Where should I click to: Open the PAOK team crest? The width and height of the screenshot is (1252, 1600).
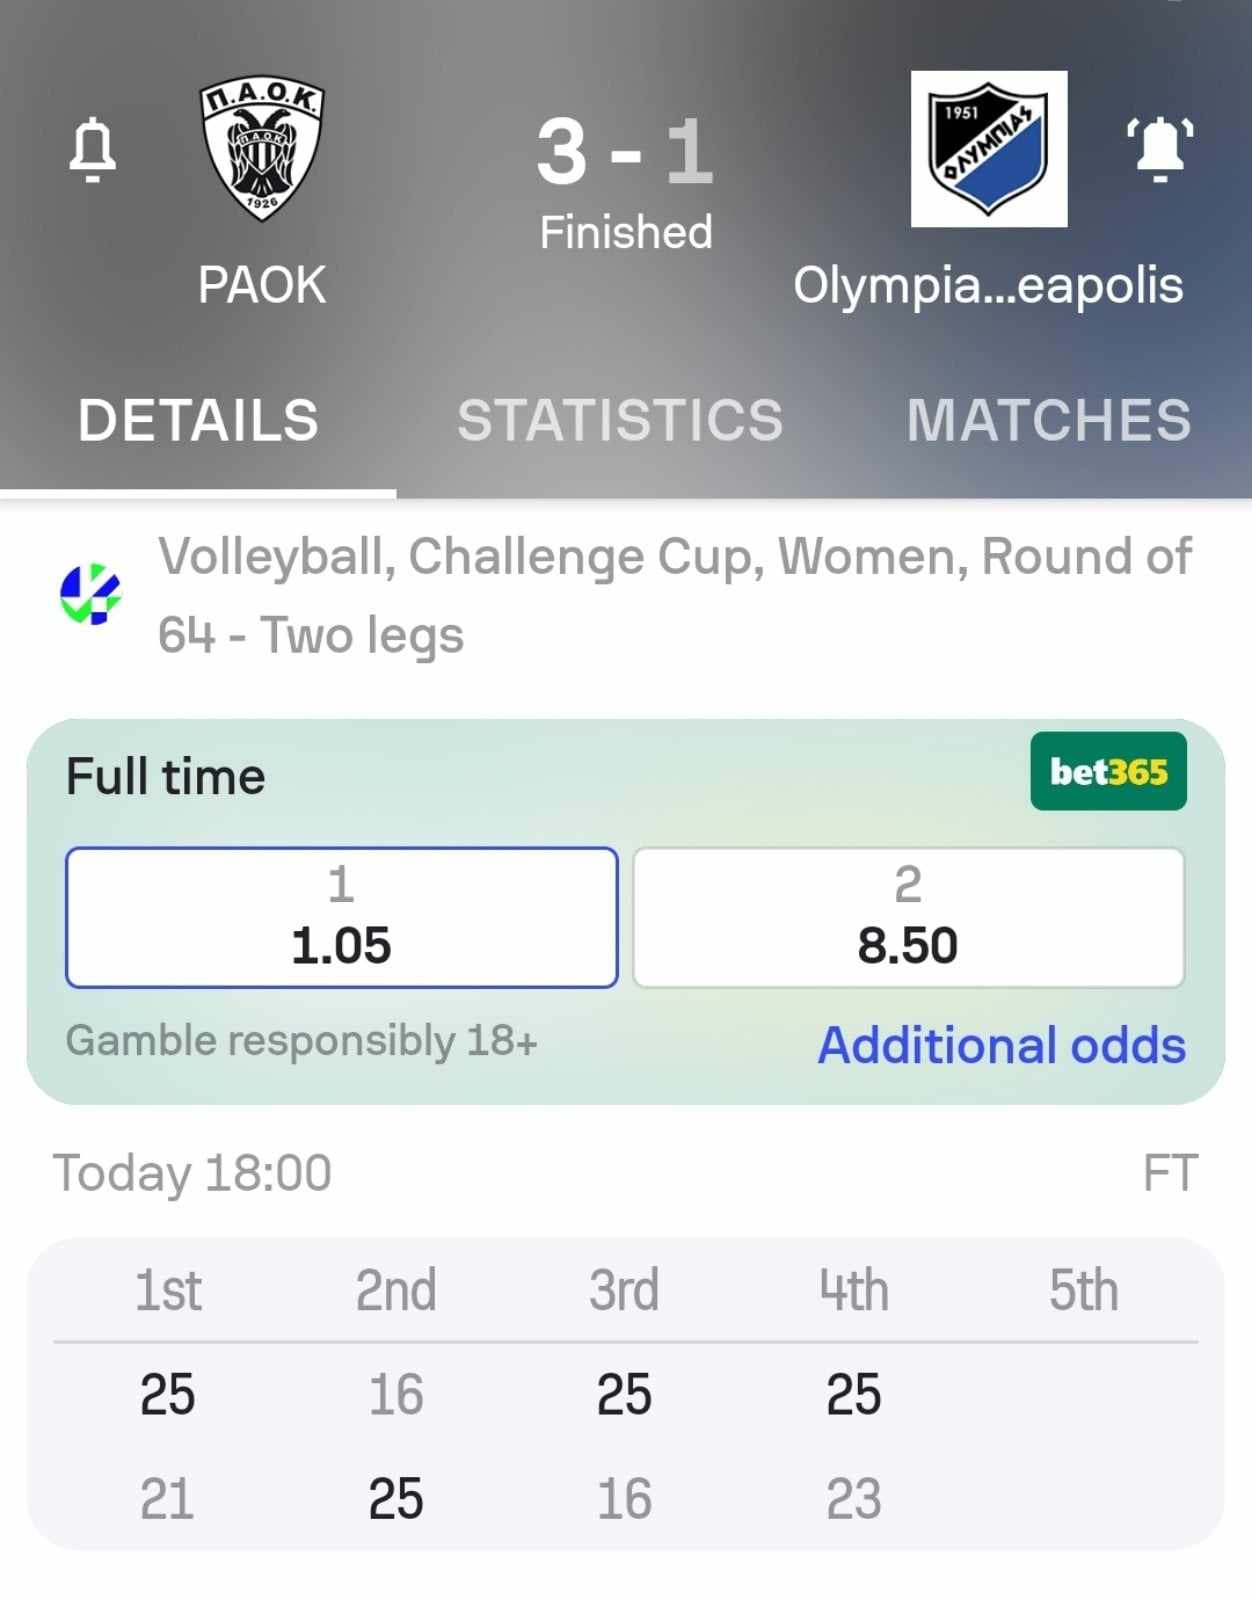[262, 148]
